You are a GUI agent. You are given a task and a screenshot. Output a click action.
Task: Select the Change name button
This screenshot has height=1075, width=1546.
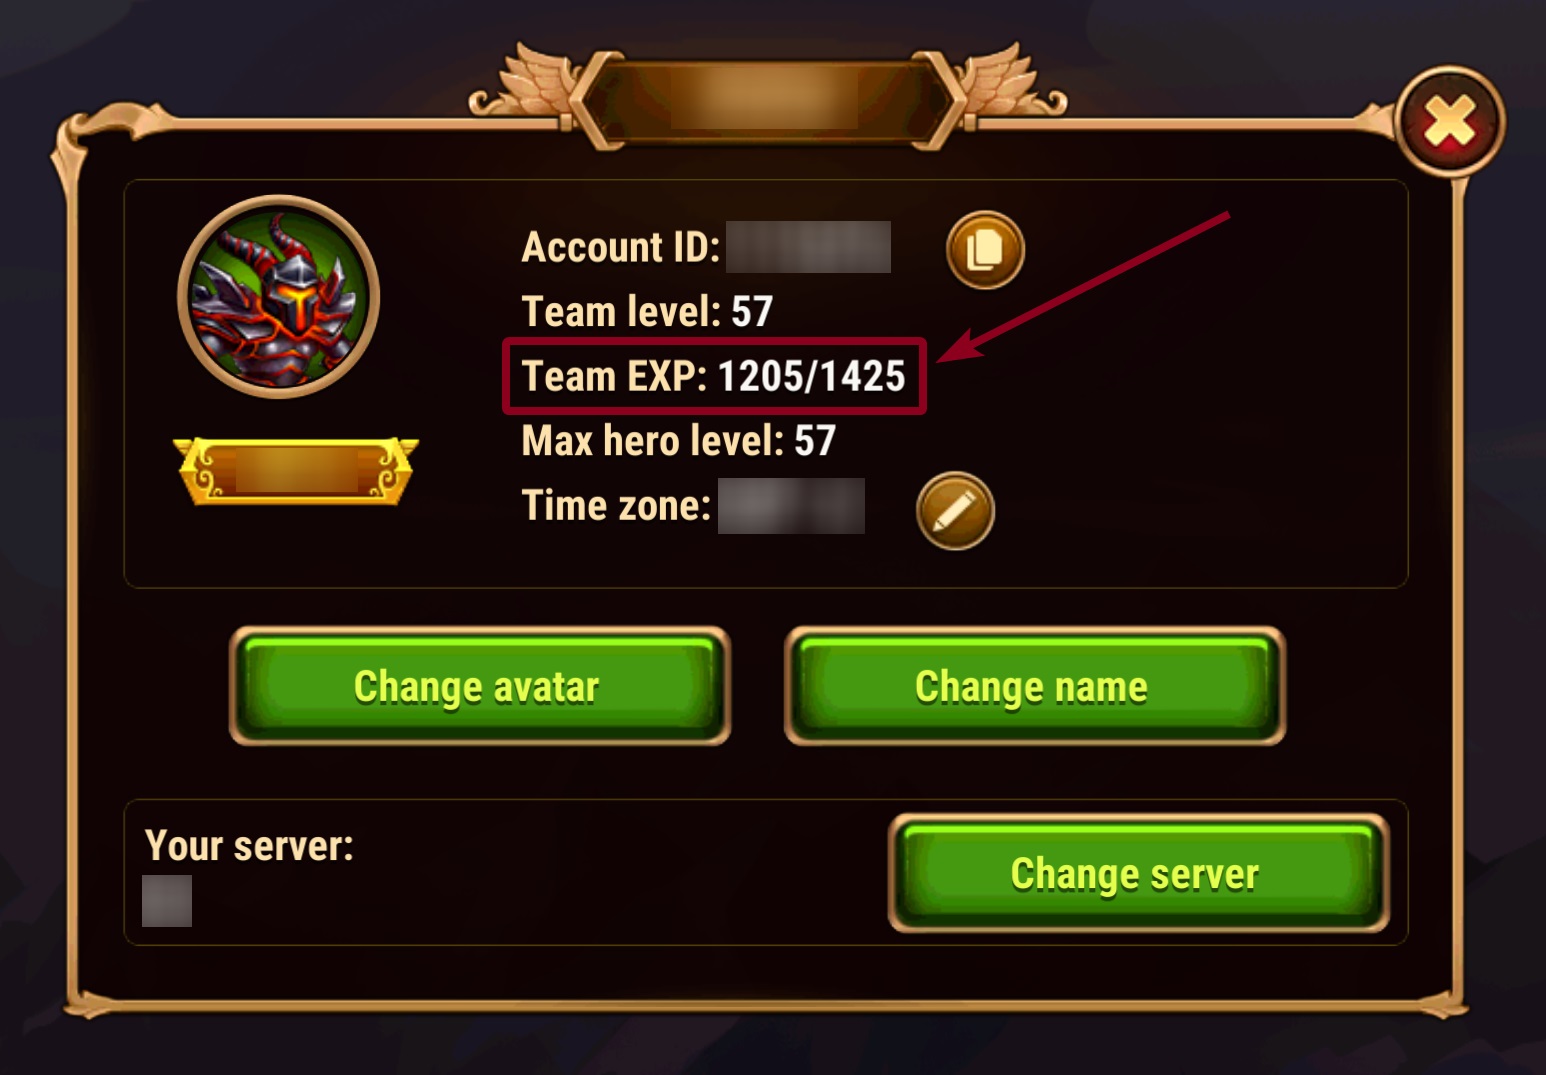click(1034, 686)
